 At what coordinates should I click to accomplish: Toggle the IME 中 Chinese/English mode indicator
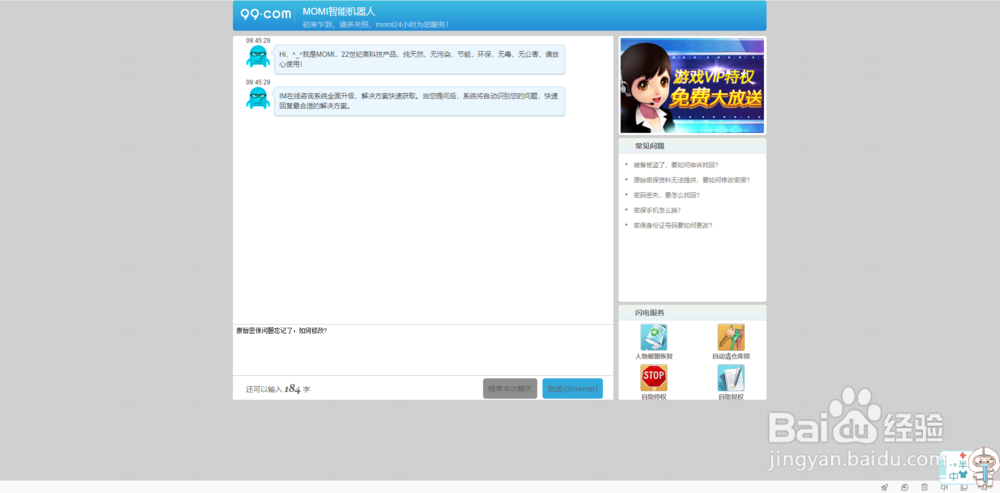[953, 476]
